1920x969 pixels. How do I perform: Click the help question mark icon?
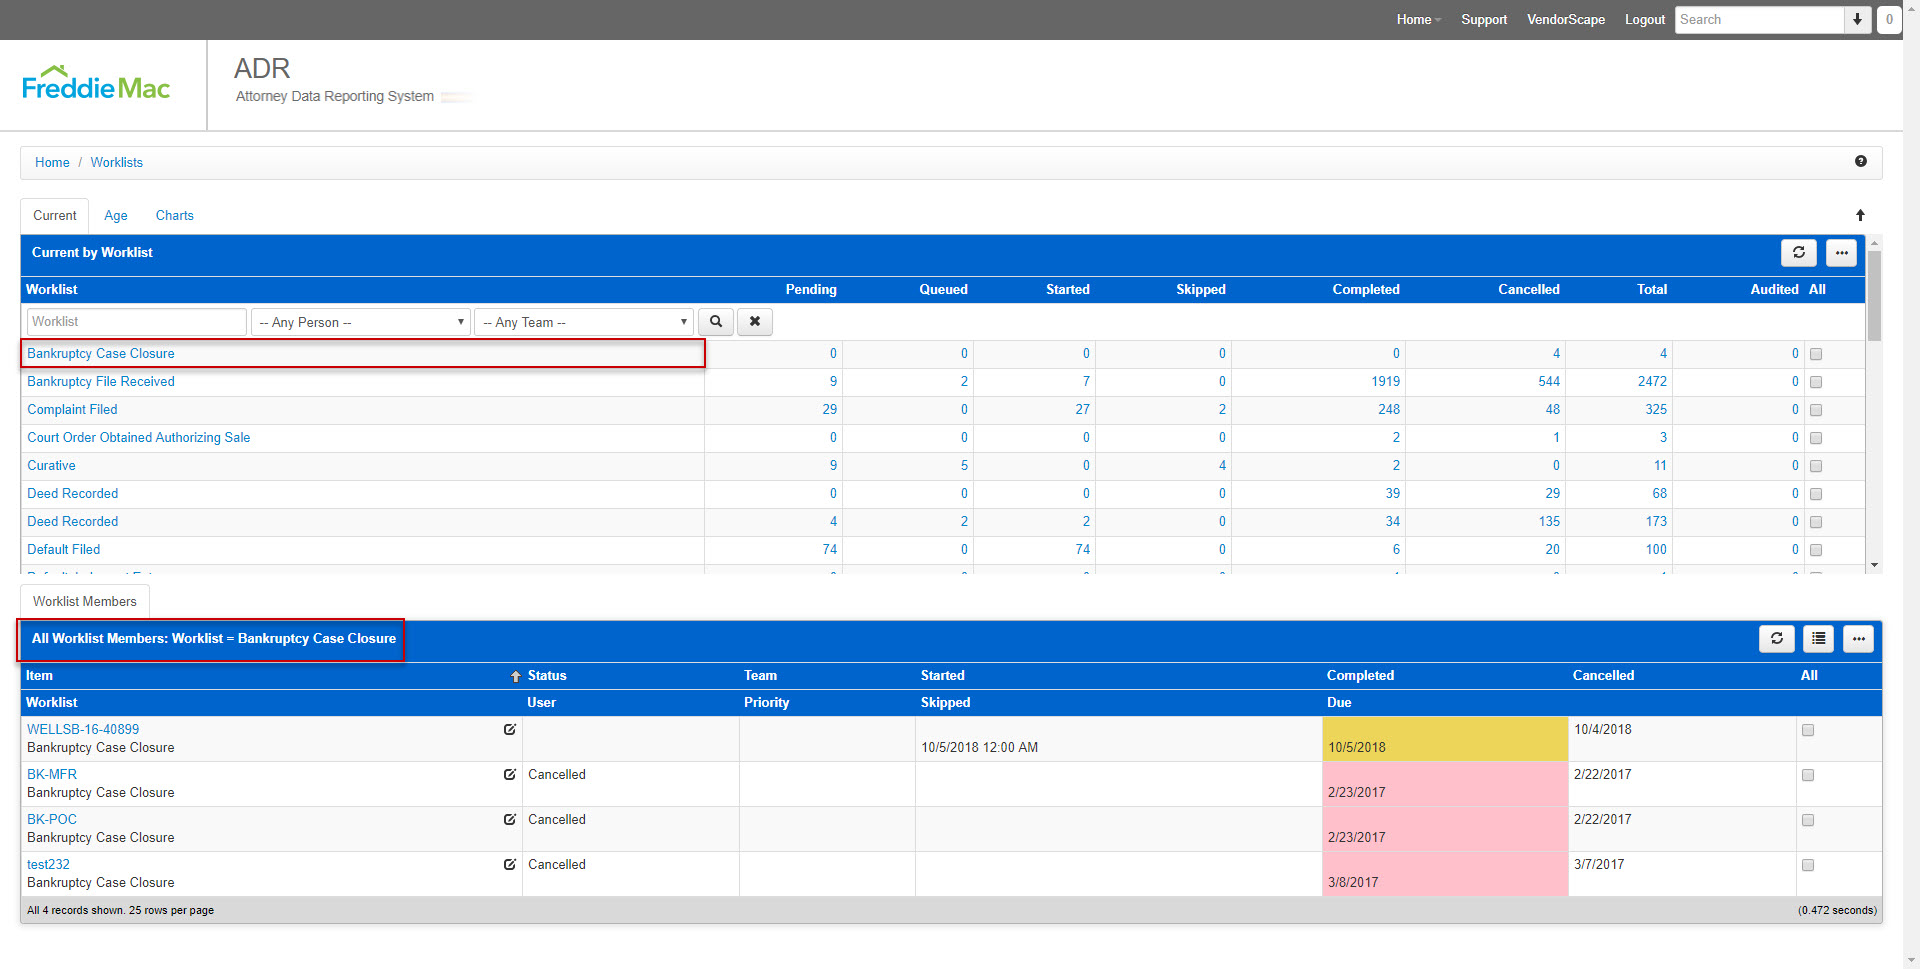coord(1860,161)
